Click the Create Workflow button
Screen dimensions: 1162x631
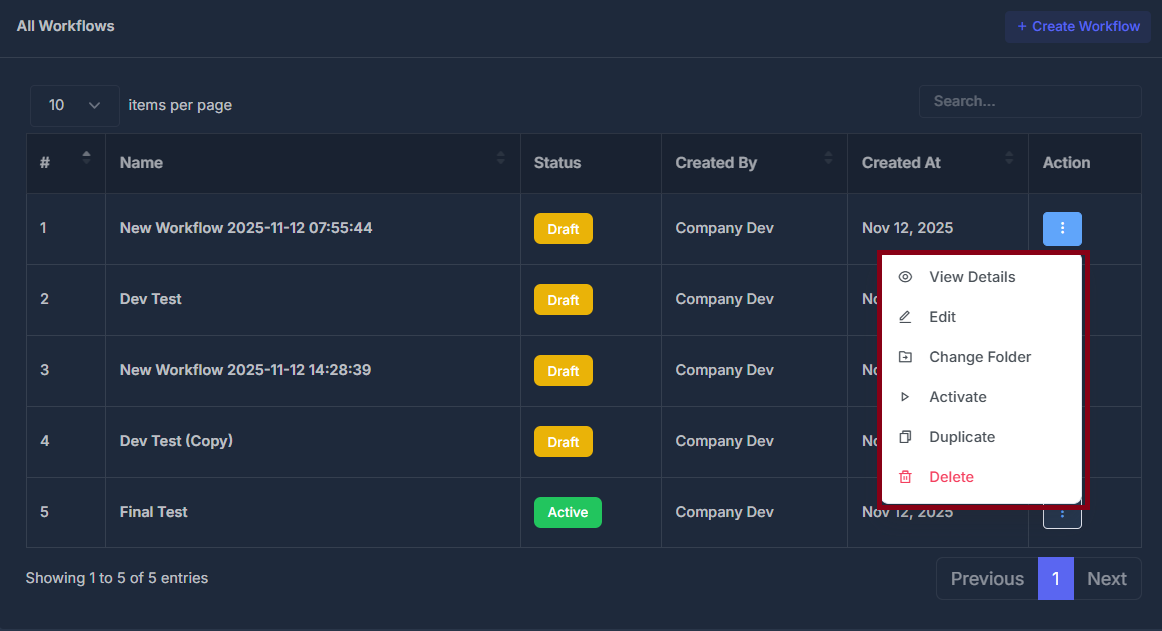tap(1077, 27)
